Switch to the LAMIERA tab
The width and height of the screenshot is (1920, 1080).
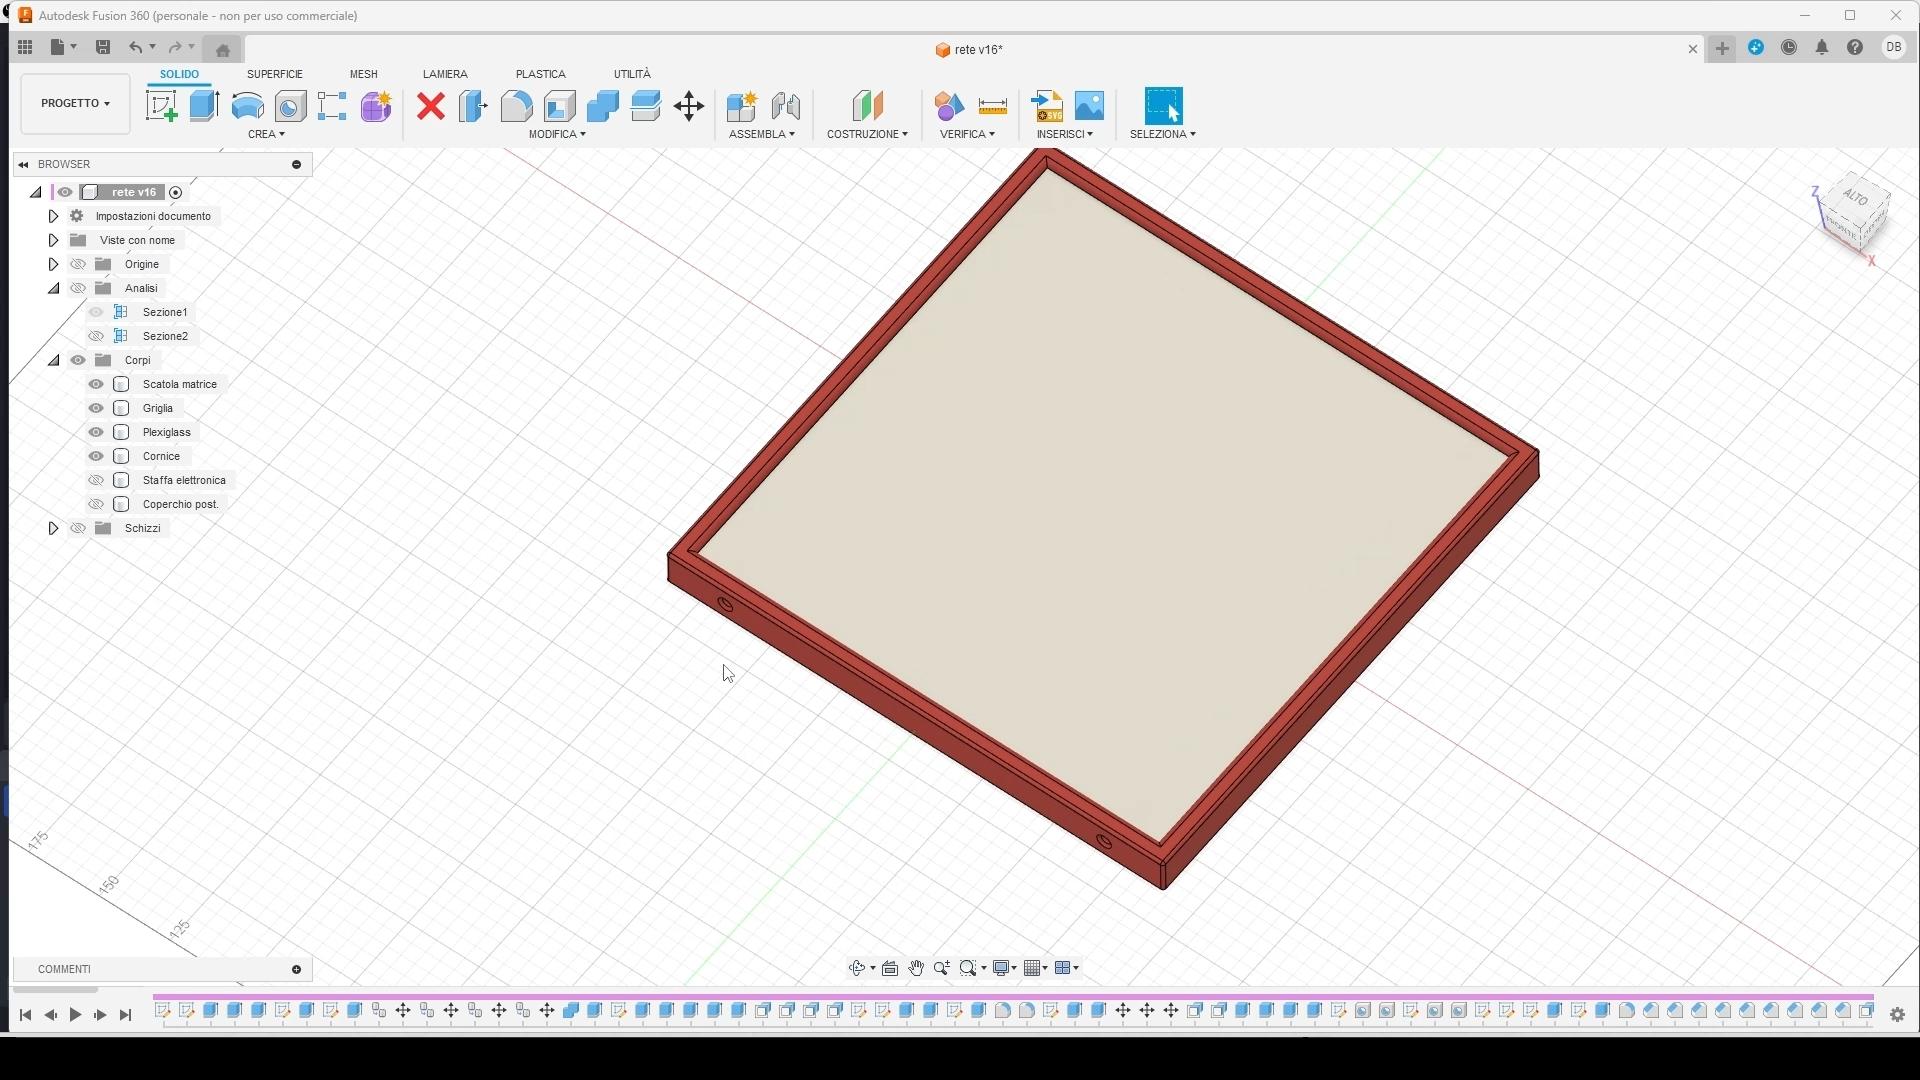click(x=445, y=74)
